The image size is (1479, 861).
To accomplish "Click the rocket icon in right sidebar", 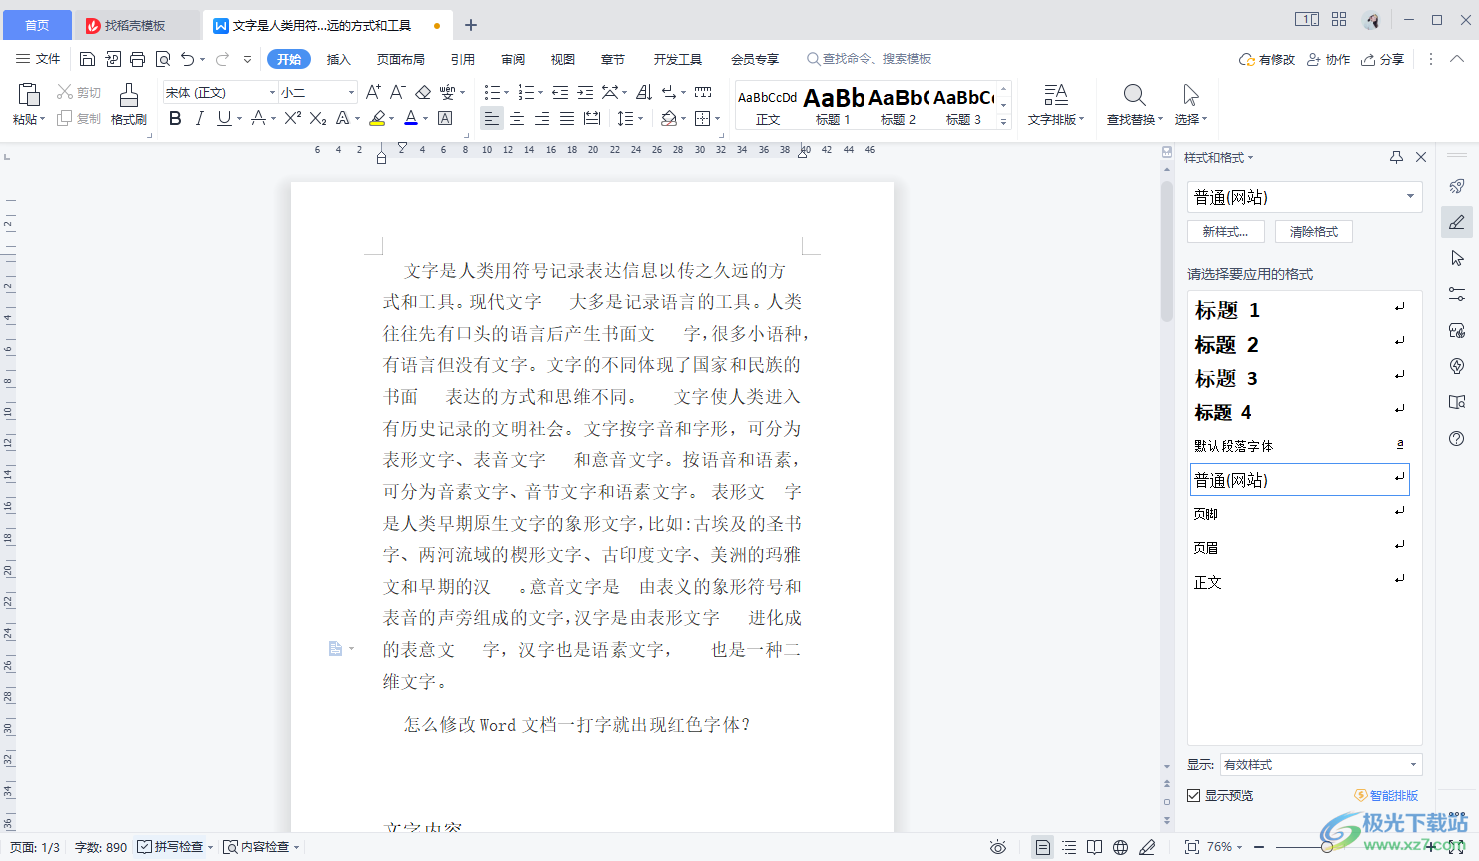I will (1457, 186).
